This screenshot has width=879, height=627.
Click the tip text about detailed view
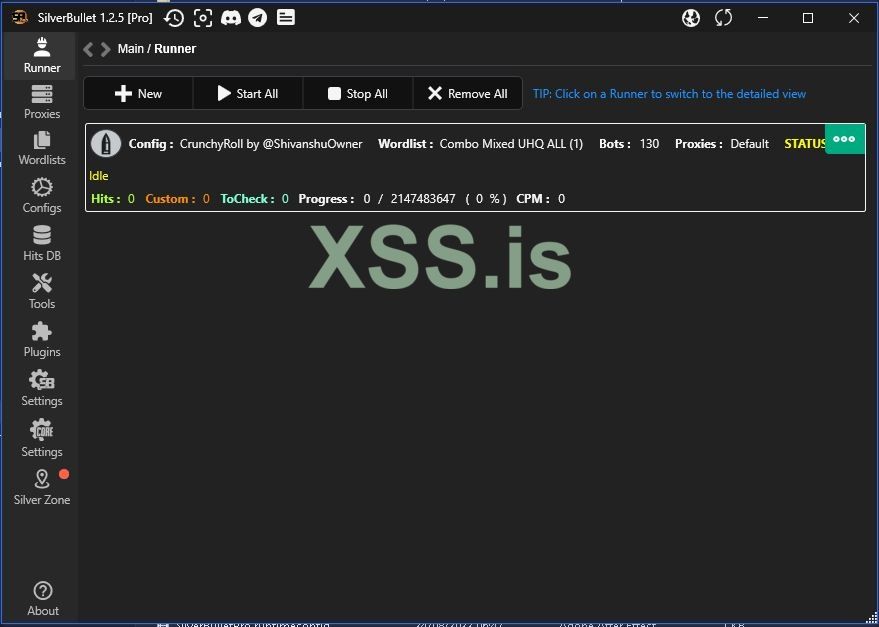(x=669, y=94)
